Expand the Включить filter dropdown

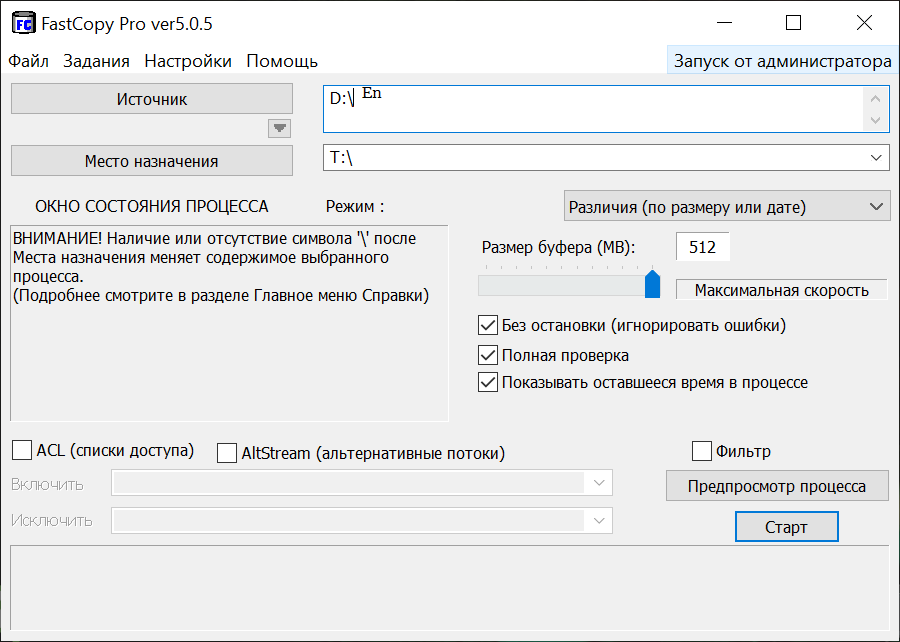[x=599, y=483]
